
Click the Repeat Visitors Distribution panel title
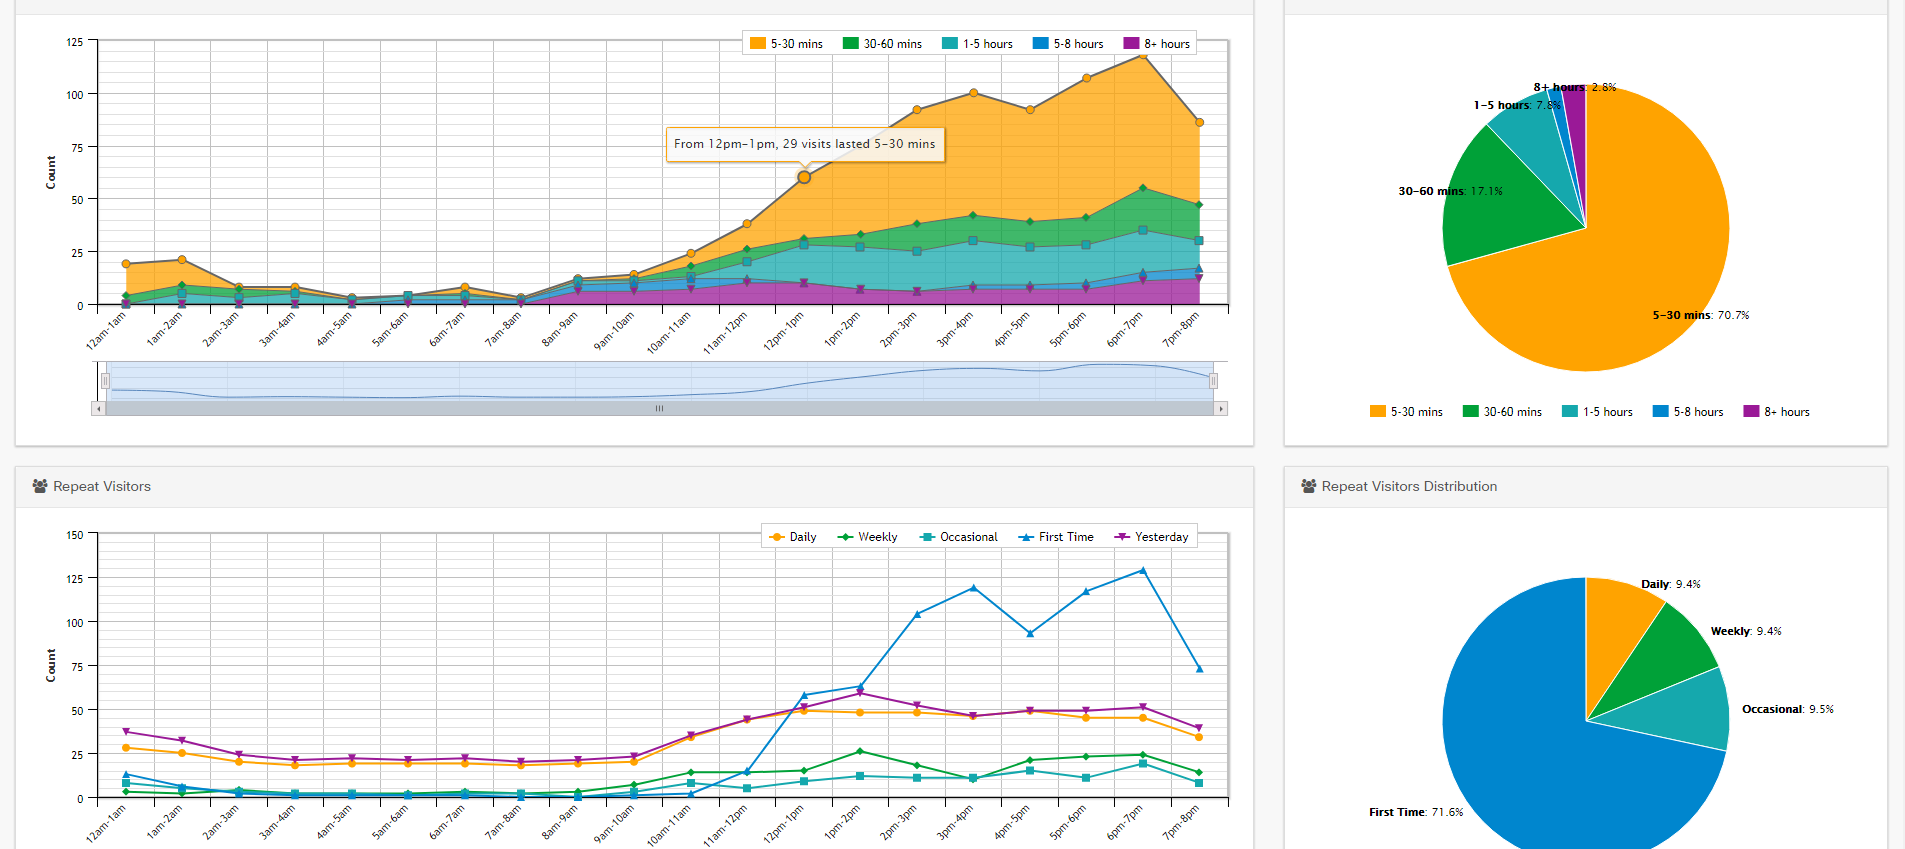[x=1409, y=486]
